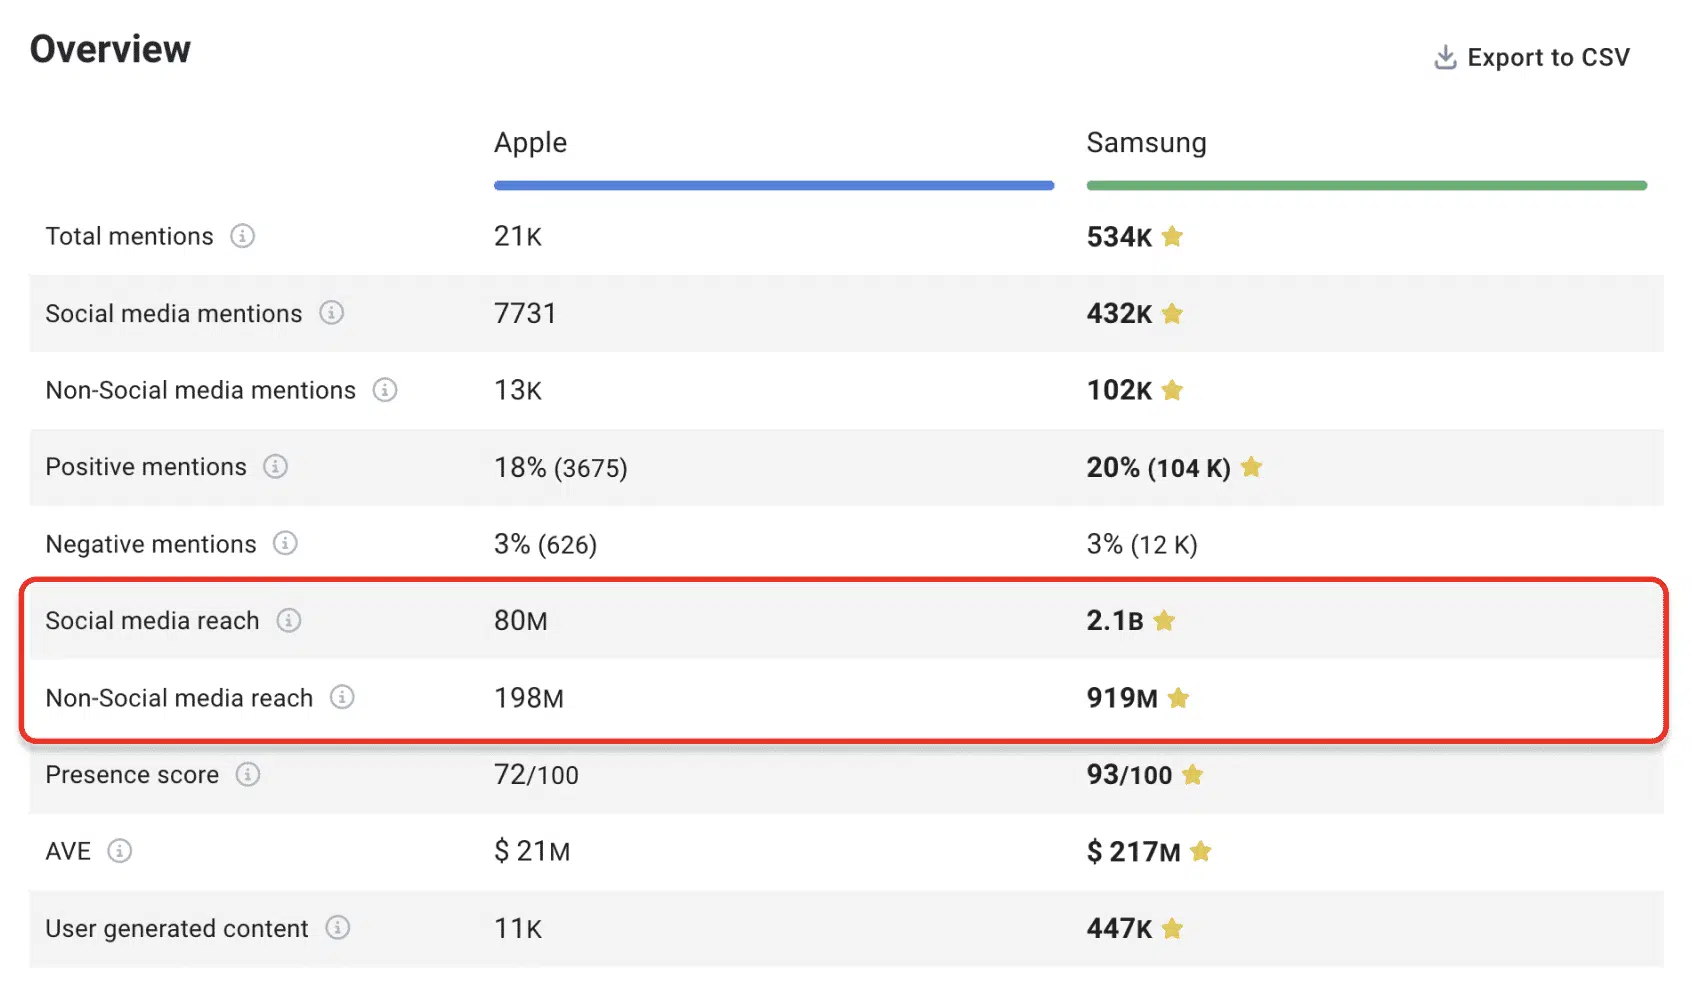Open the info tooltip for Social media mentions
The width and height of the screenshot is (1692, 1000).
331,313
